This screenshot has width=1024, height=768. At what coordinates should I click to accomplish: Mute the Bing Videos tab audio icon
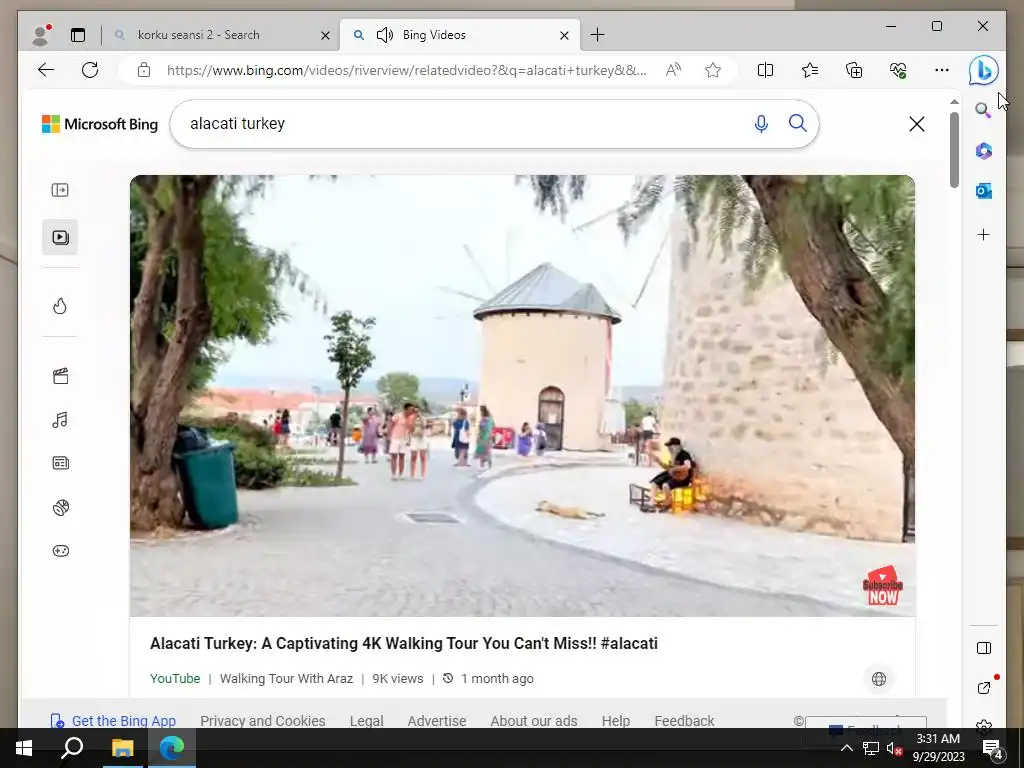point(385,35)
